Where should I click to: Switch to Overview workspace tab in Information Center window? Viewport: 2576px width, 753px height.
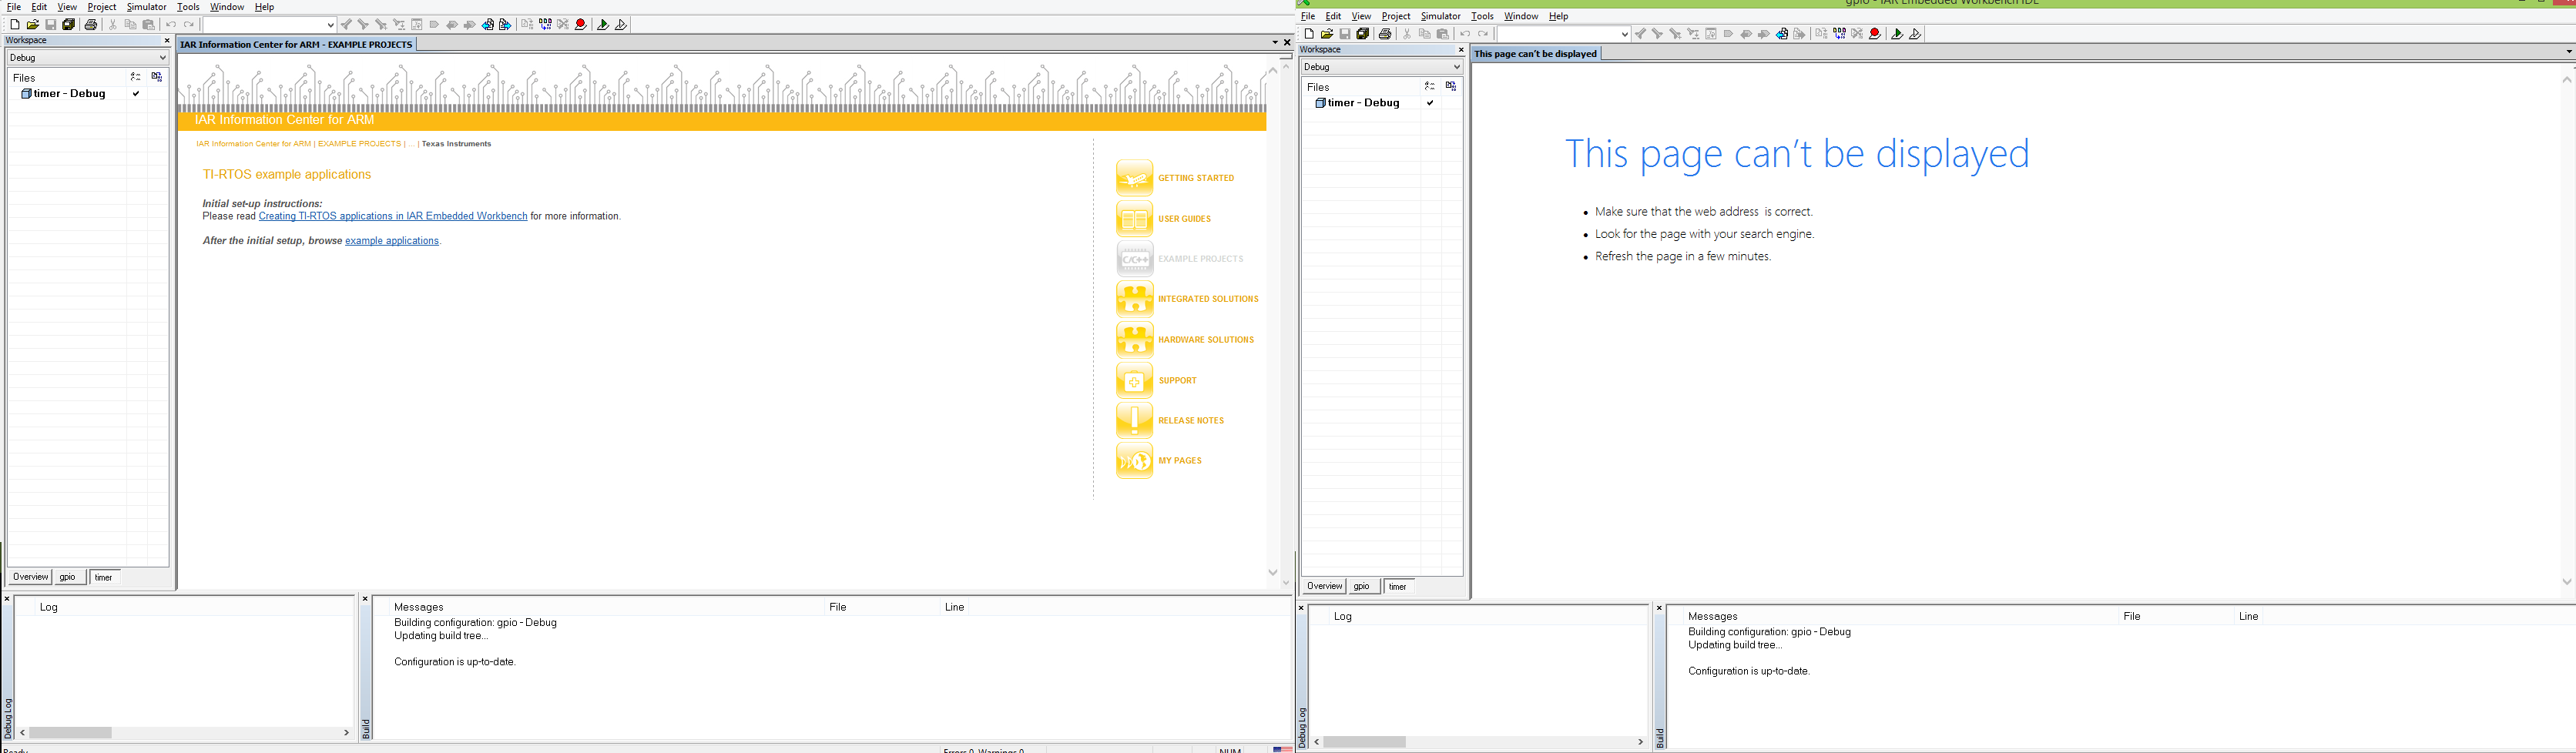(30, 577)
